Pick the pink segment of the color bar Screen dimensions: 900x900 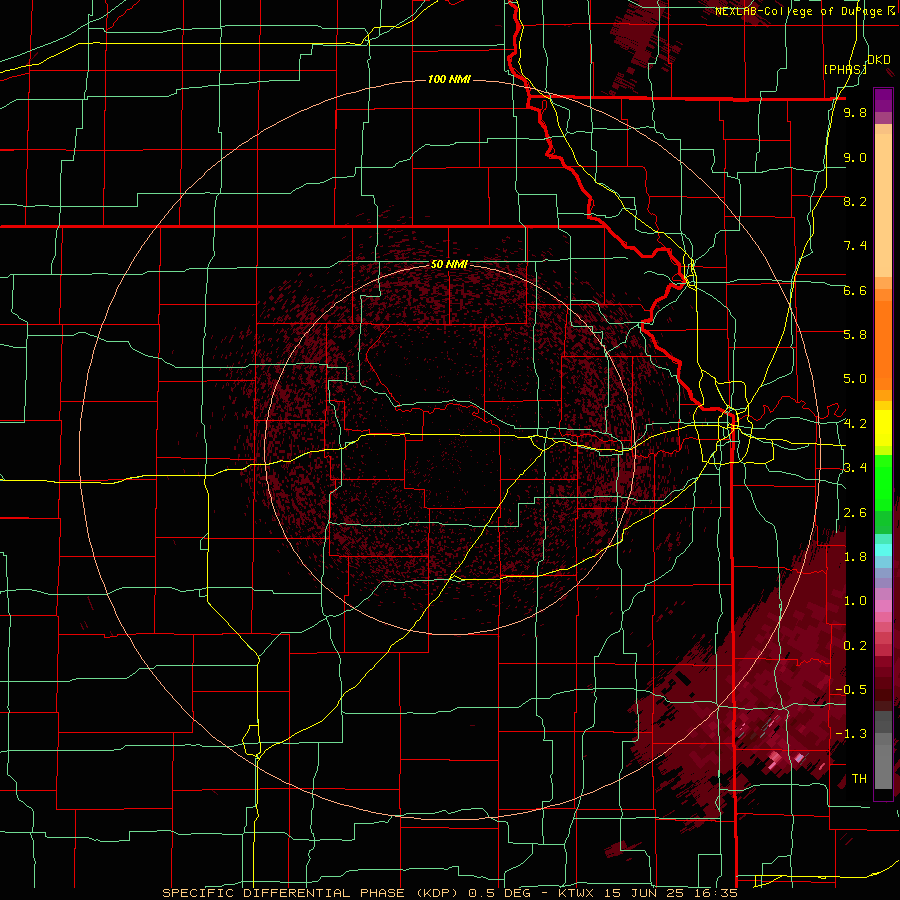point(883,607)
